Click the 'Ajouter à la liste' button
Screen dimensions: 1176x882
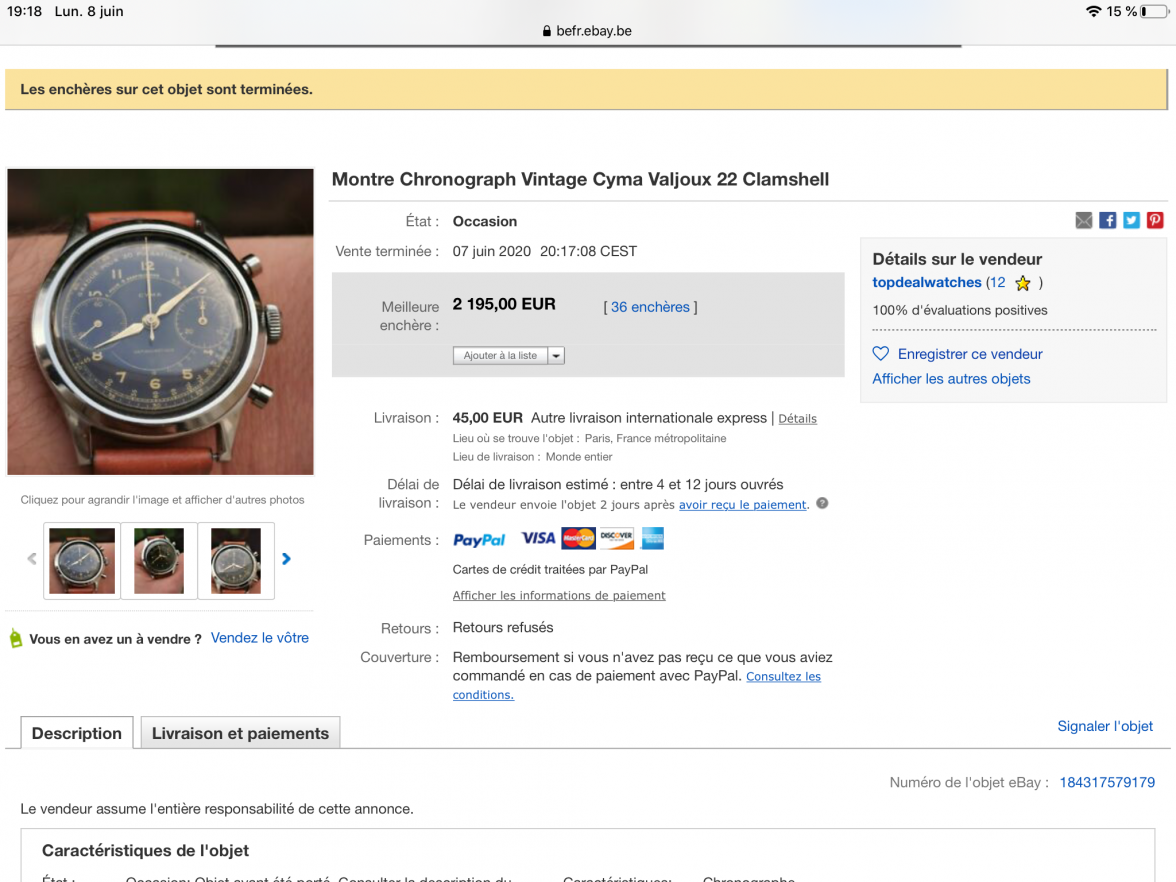click(500, 355)
